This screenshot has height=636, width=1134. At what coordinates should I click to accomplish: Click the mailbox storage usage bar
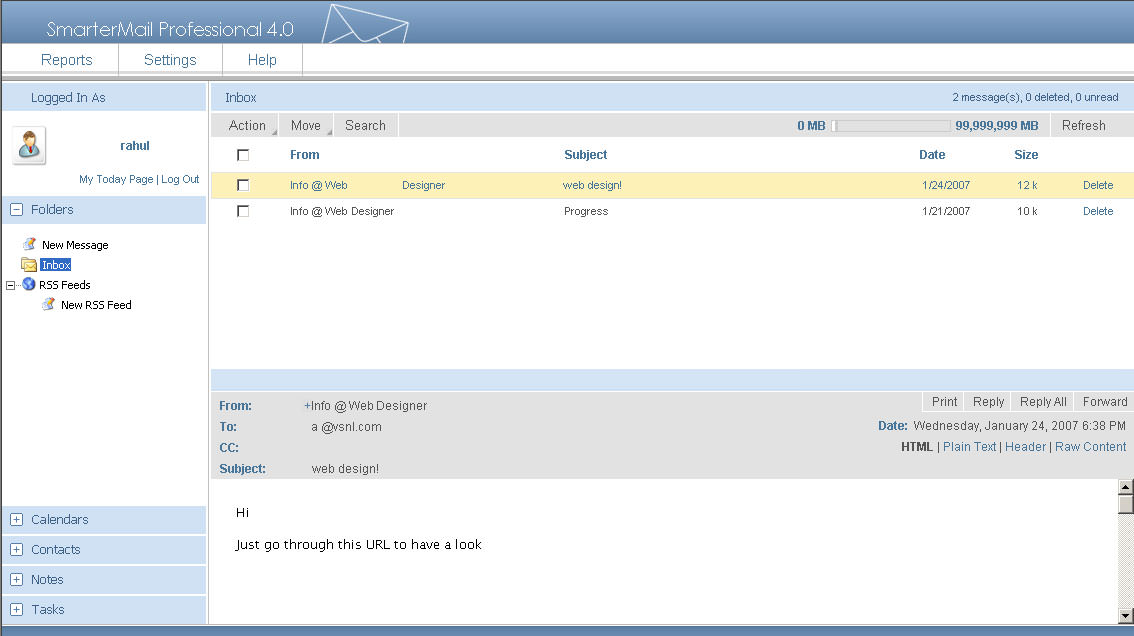coord(889,125)
